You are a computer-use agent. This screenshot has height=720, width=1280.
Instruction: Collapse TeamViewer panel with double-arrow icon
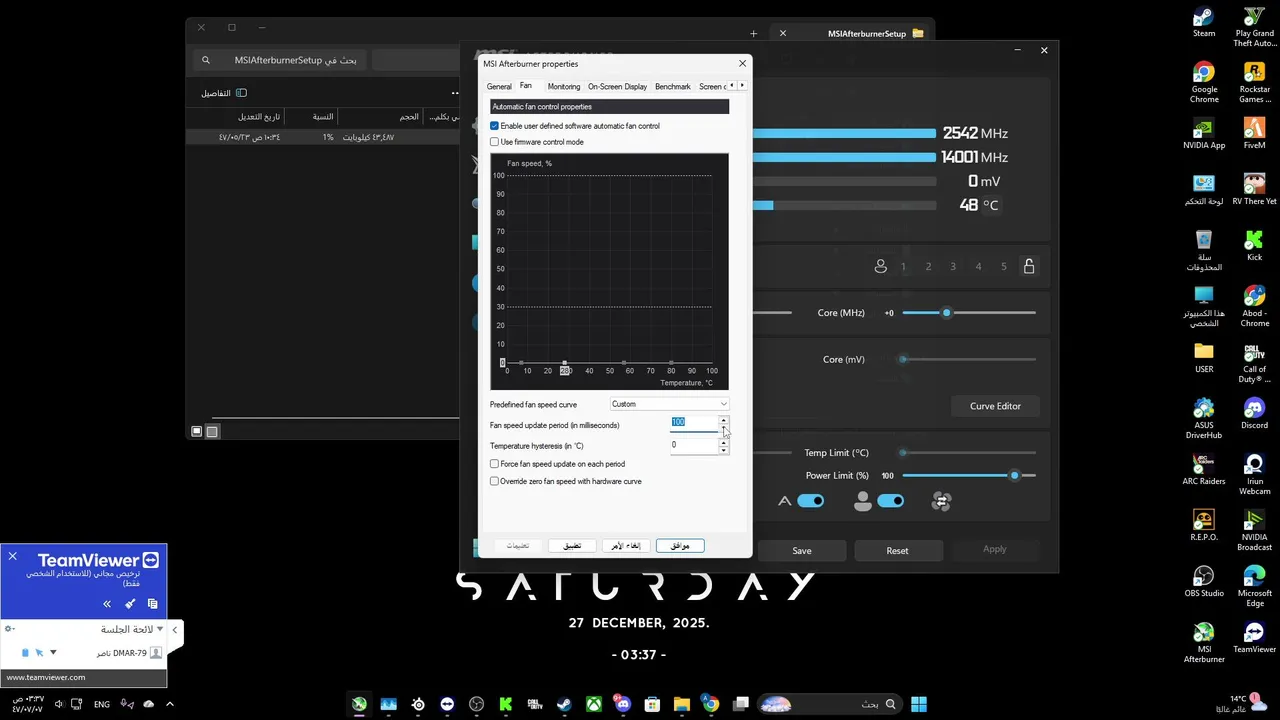[107, 604]
